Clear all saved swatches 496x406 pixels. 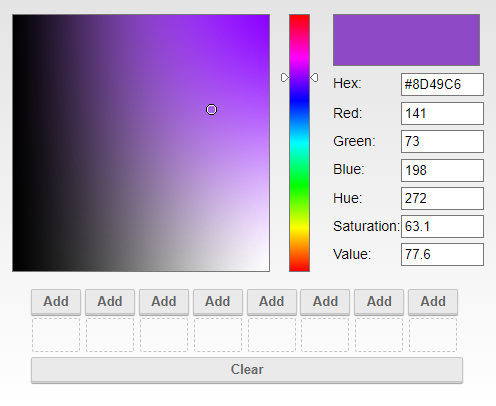(x=247, y=370)
